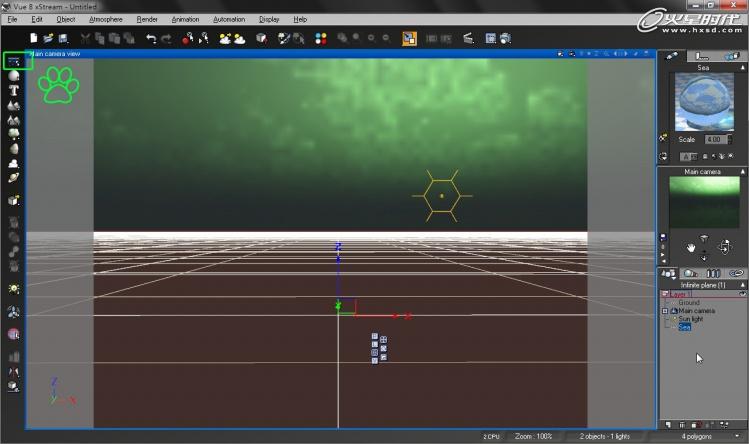Select the Sea item in layer list

685,326
